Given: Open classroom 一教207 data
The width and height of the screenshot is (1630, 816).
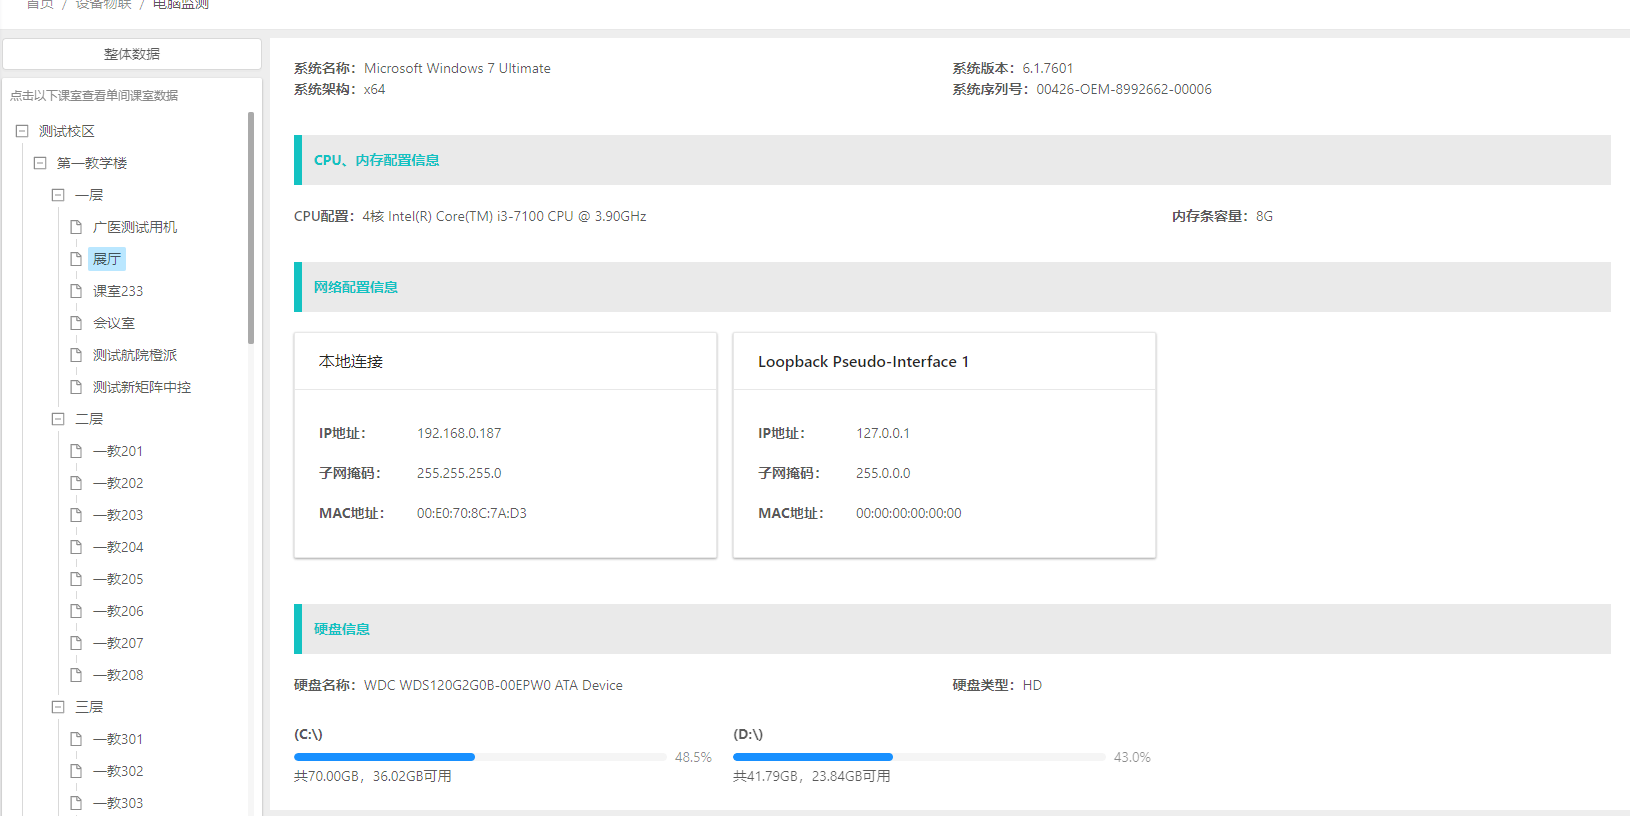Looking at the screenshot, I should click(x=118, y=643).
